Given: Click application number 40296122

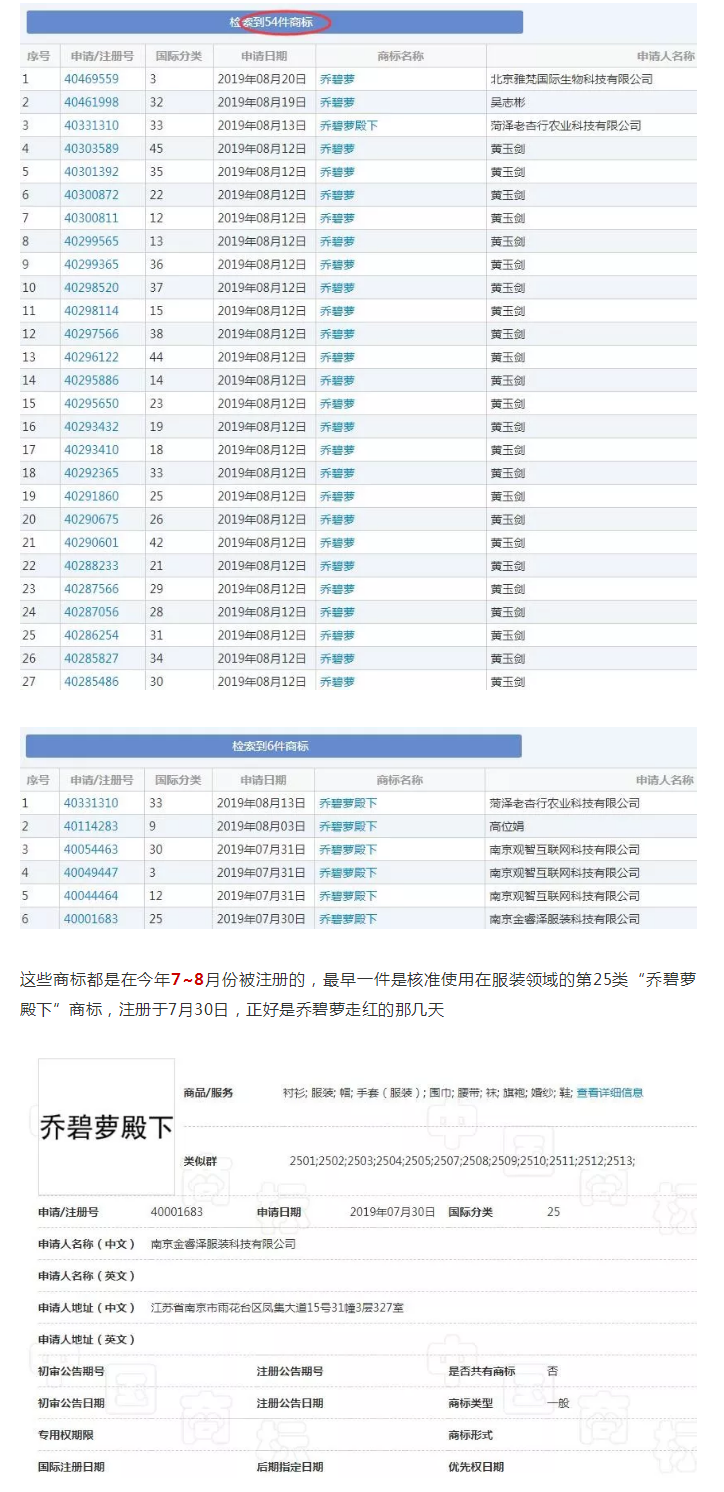Looking at the screenshot, I should (x=91, y=357).
